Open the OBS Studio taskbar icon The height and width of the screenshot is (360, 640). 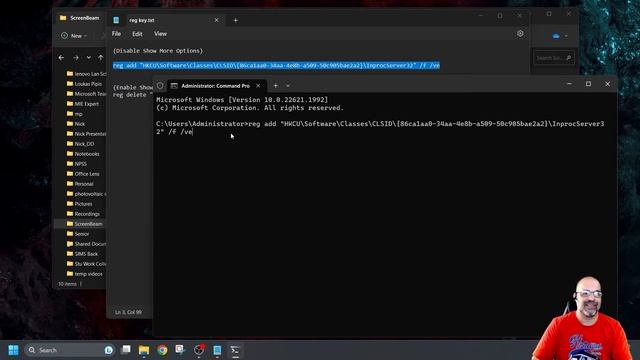[199, 350]
